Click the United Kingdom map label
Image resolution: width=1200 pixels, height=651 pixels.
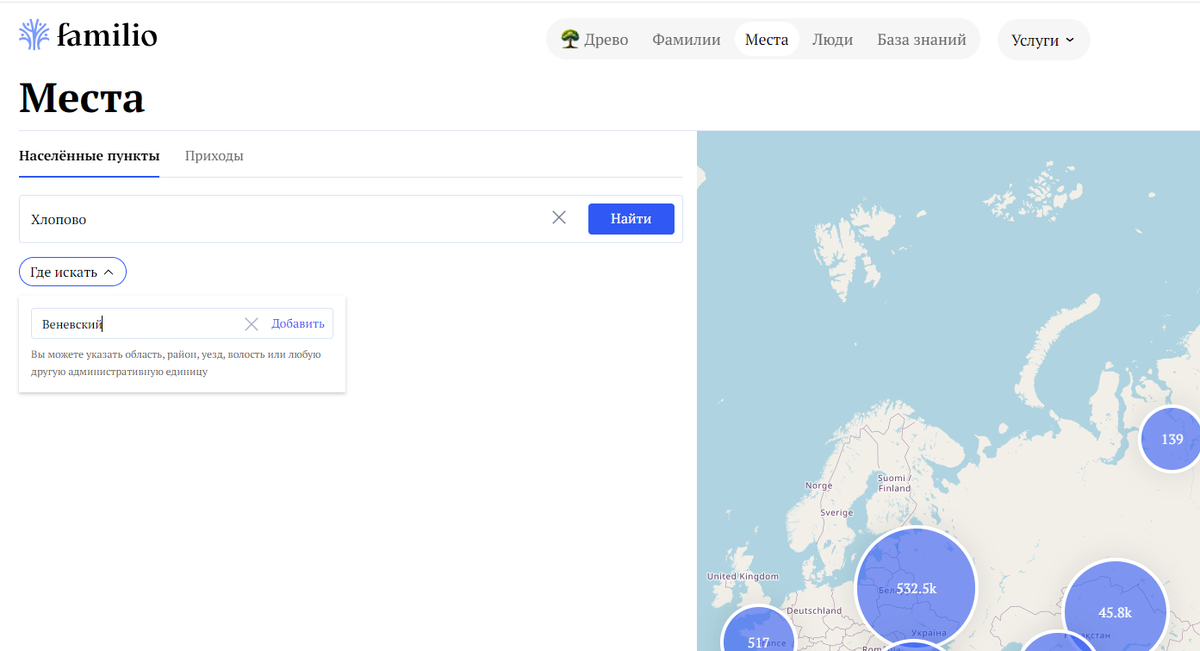[742, 577]
